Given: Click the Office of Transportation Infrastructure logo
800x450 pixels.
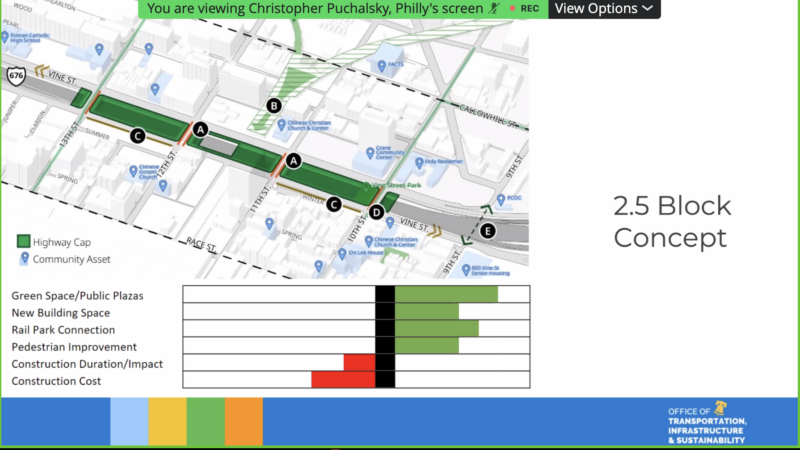Looking at the screenshot, I should click(707, 423).
